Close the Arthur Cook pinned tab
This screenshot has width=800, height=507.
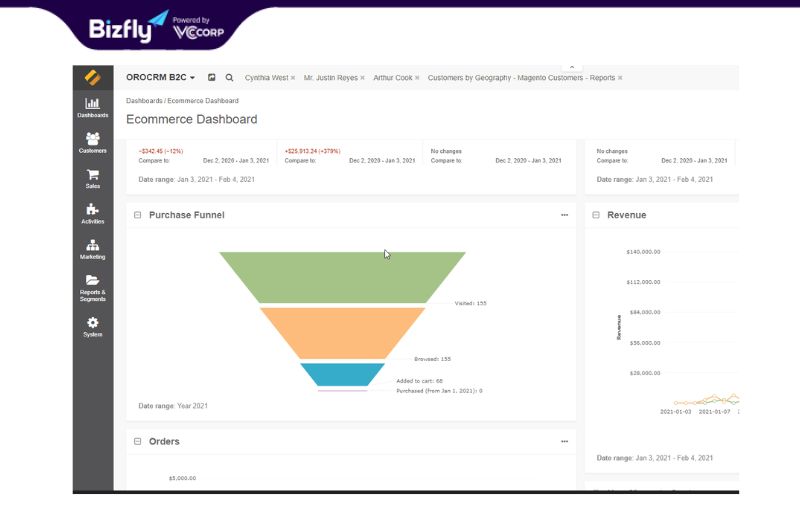click(417, 78)
